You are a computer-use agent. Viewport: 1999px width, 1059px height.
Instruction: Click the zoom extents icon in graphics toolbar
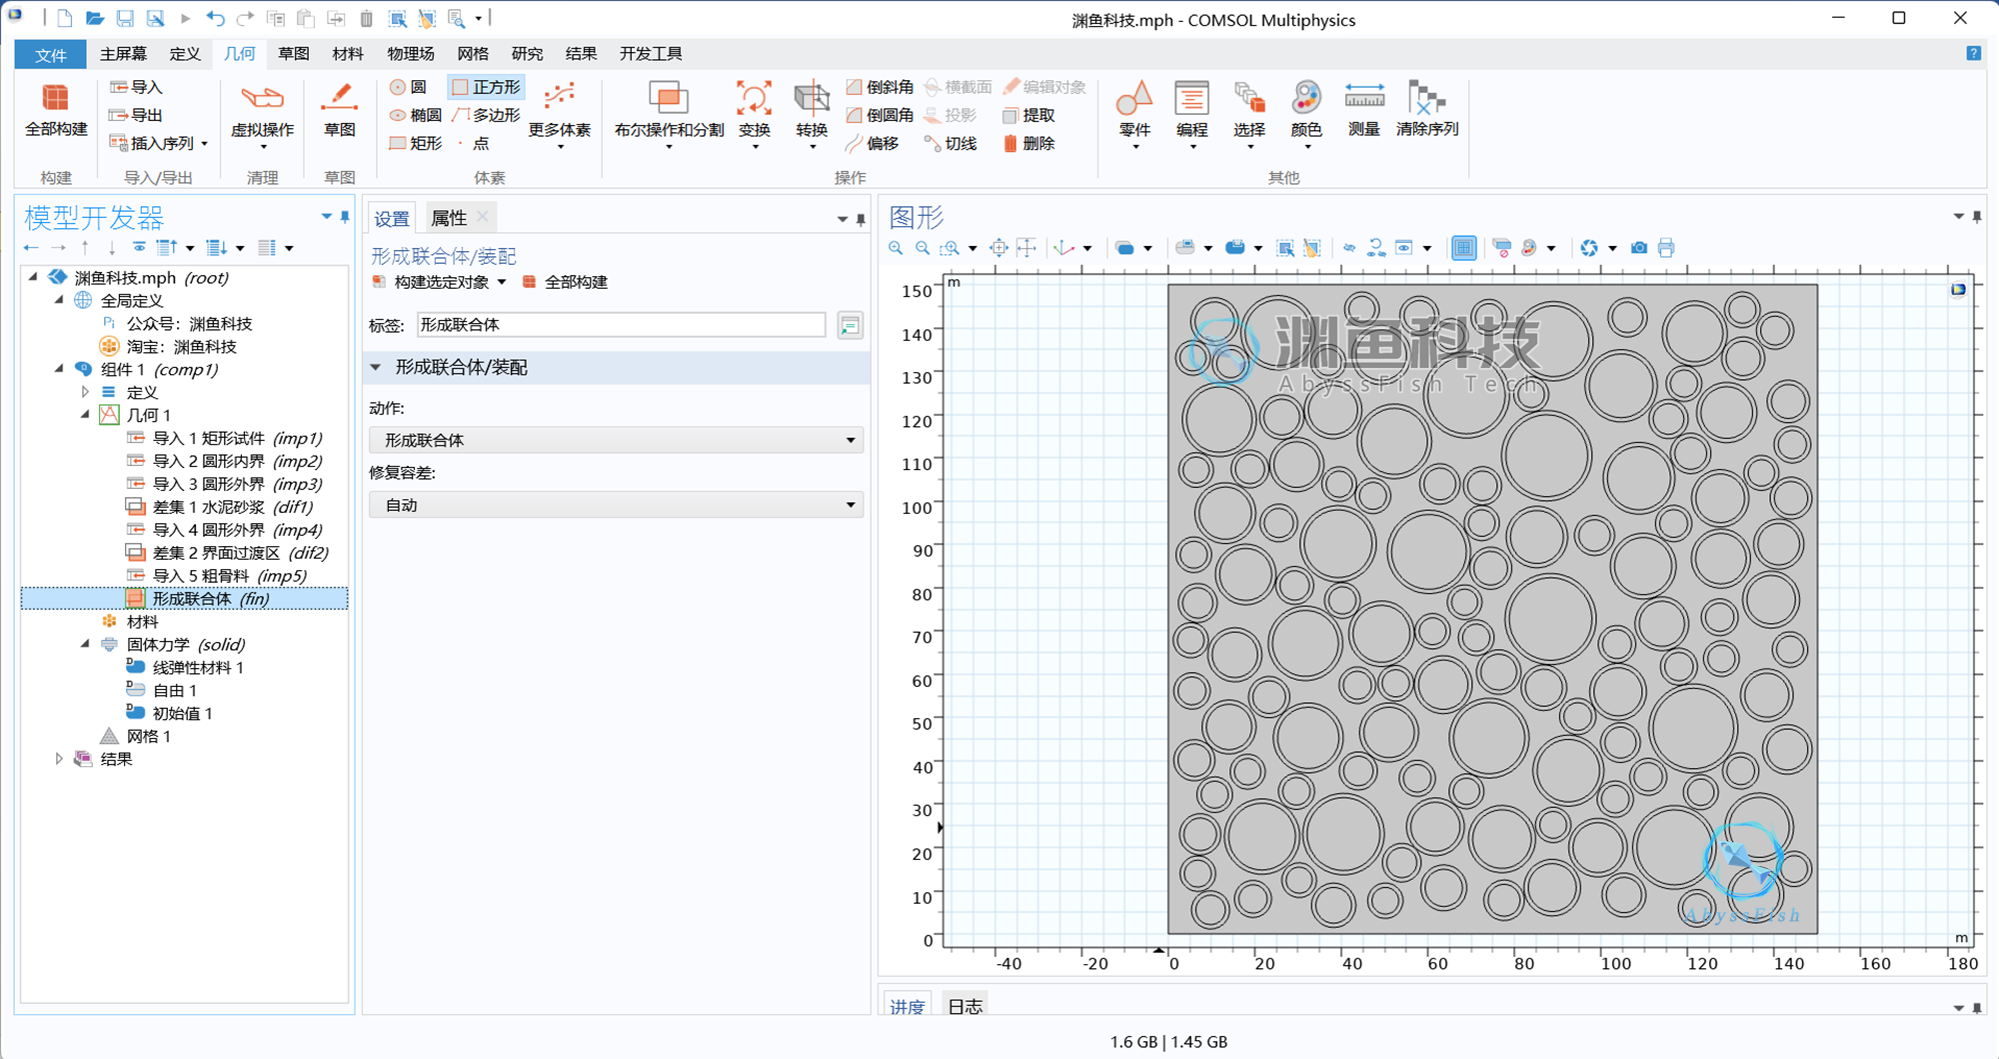coord(999,248)
